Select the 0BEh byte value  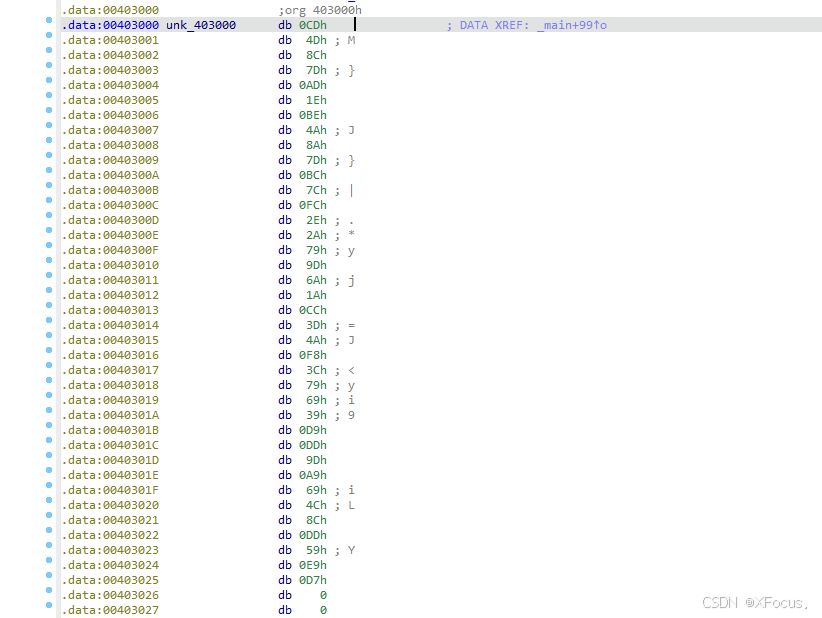tap(313, 115)
